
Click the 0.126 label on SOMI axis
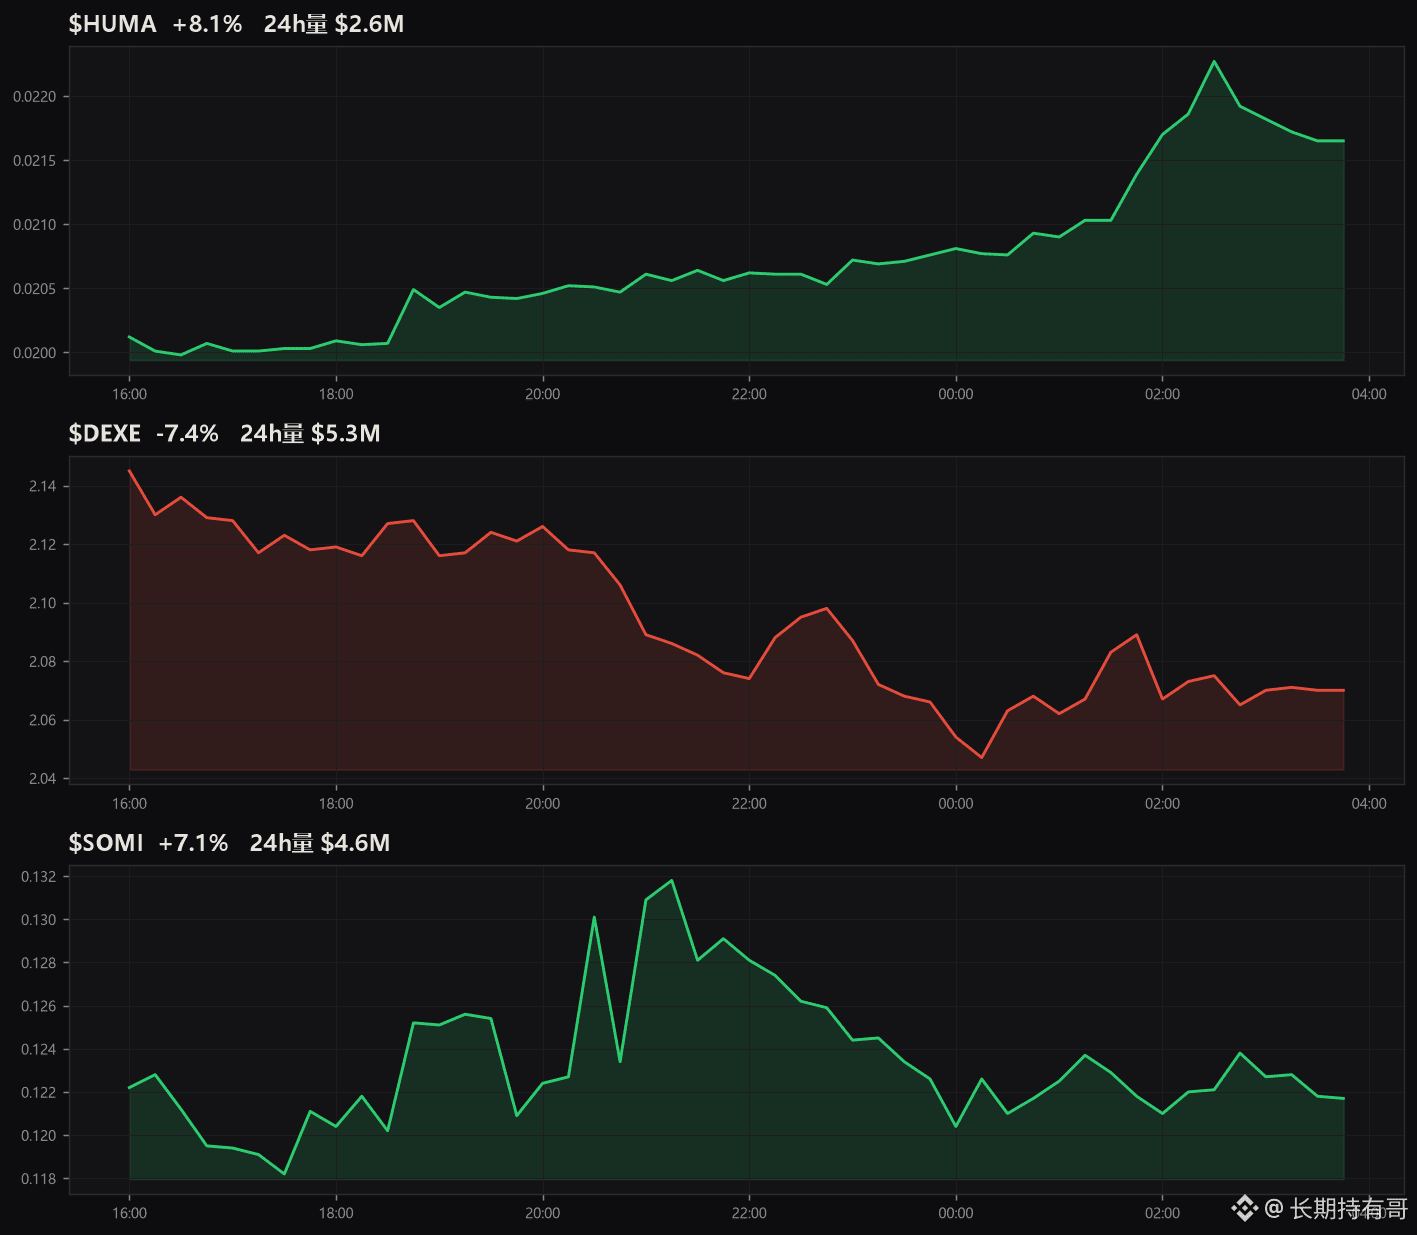coord(39,1006)
